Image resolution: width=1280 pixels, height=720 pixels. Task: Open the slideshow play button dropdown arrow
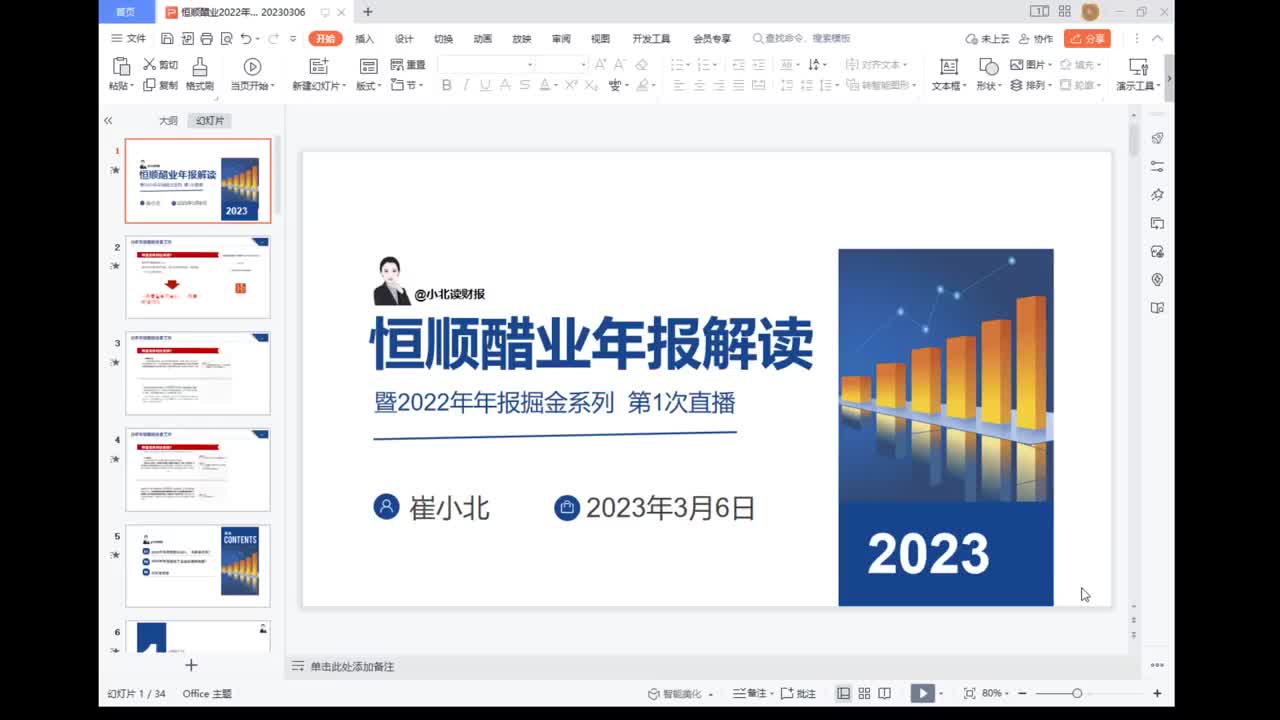coord(942,693)
